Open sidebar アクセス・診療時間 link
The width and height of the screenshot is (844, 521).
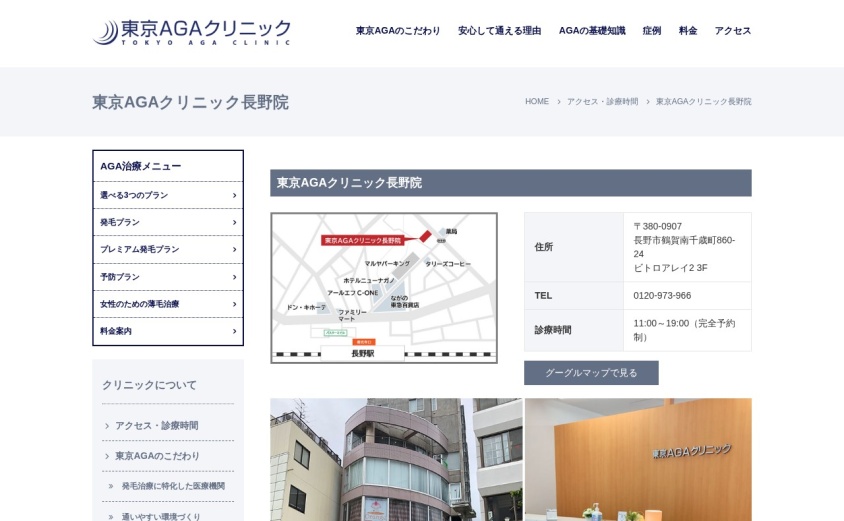pos(156,426)
